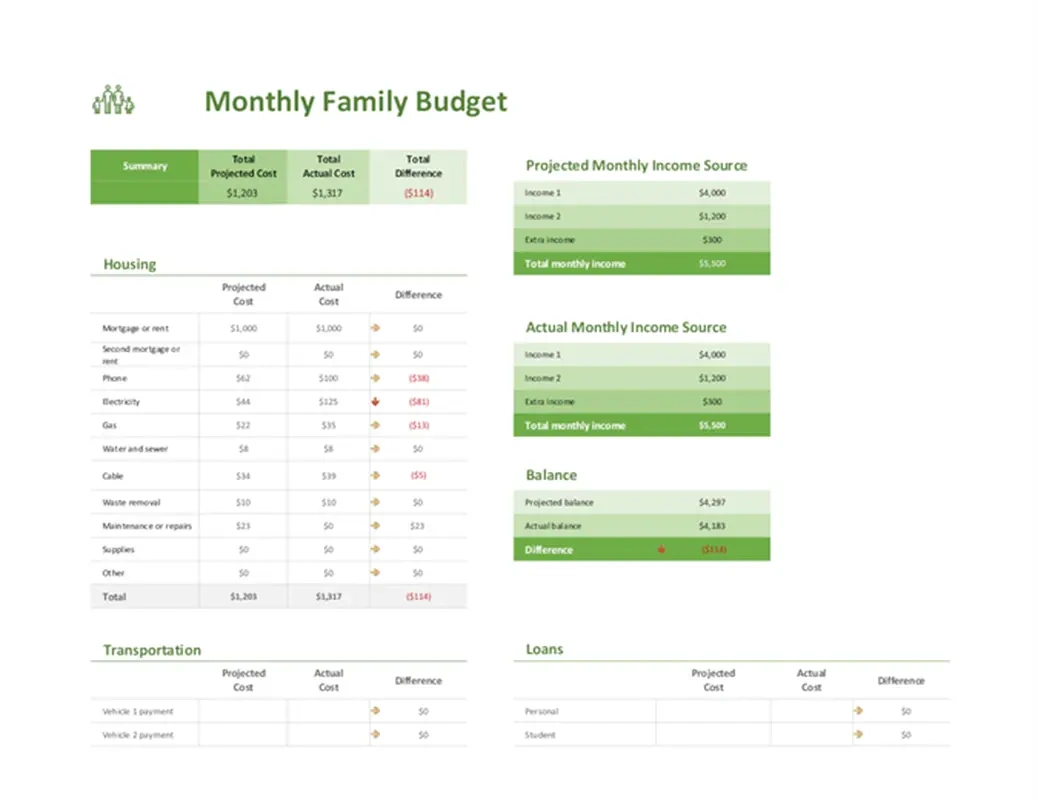Click the red down arrow beside Electricity difference

click(x=374, y=402)
